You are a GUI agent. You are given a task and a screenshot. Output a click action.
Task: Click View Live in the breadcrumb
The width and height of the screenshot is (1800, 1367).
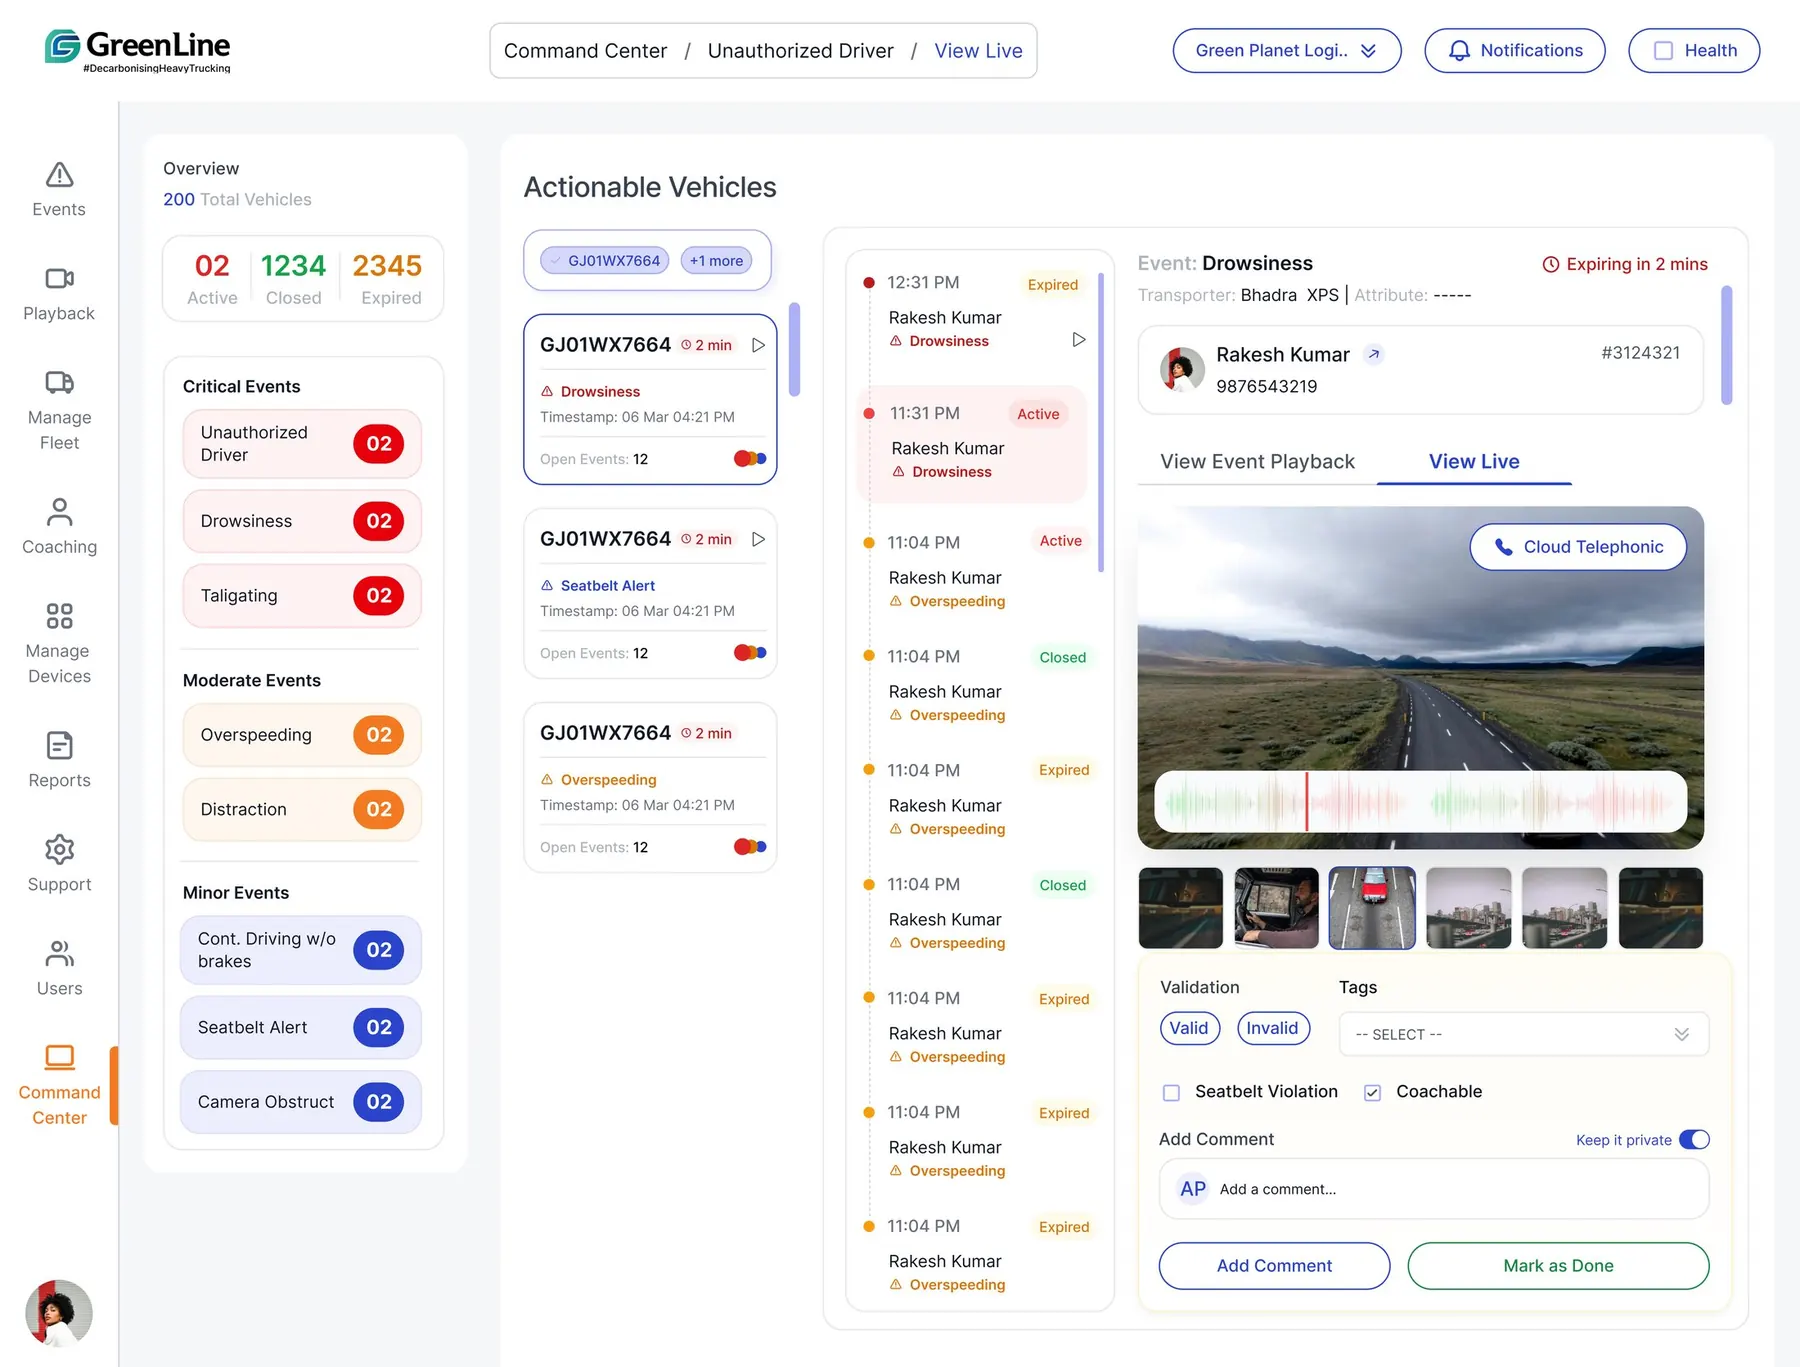point(978,51)
